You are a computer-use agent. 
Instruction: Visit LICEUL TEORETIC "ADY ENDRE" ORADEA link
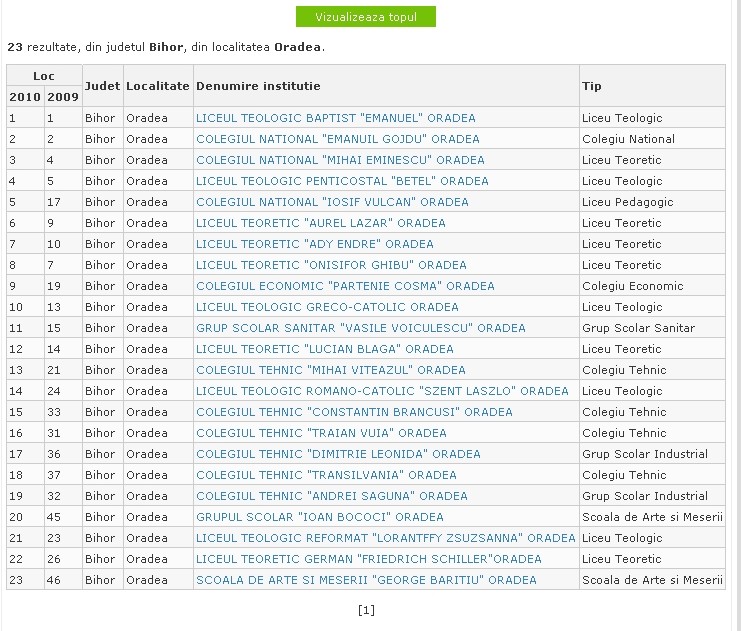click(315, 244)
